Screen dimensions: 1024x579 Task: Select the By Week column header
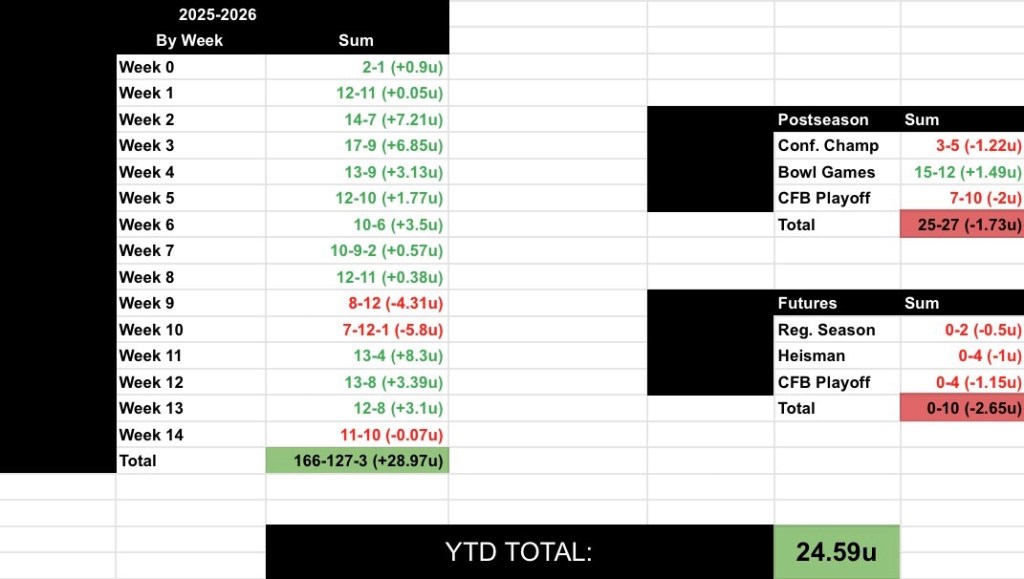tap(191, 40)
